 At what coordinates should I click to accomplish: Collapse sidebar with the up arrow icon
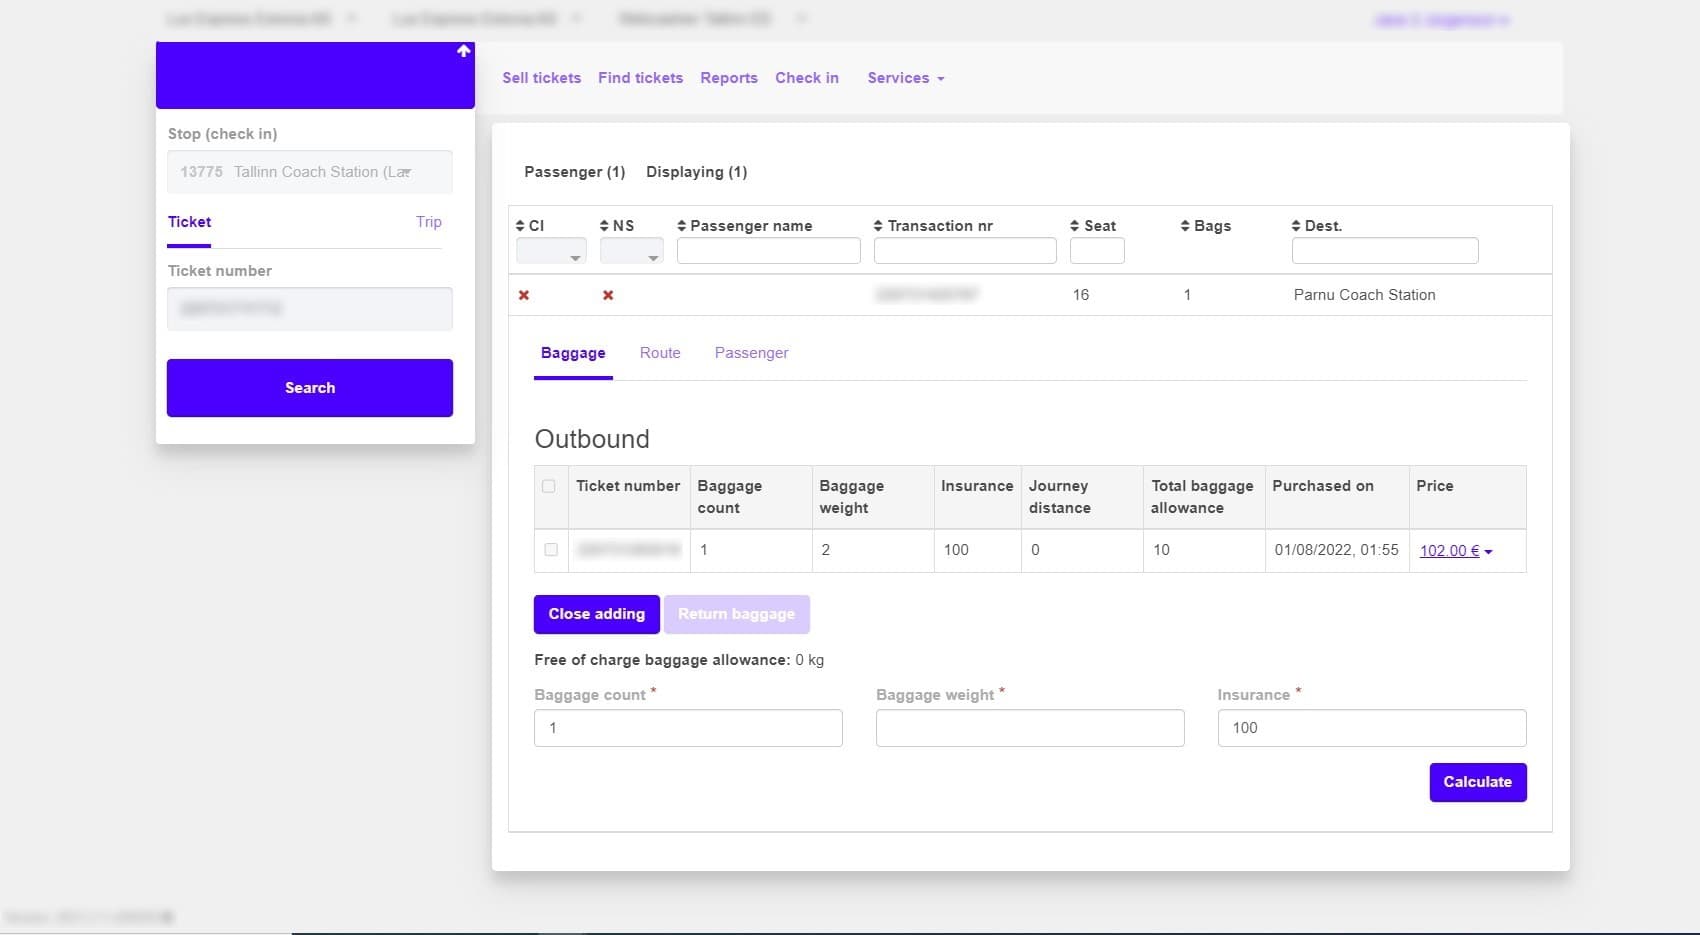pos(463,51)
